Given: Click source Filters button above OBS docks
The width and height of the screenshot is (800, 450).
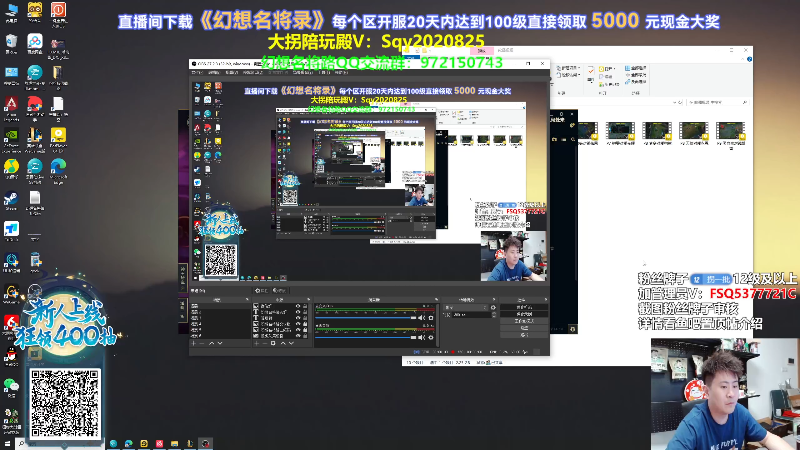Looking at the screenshot, I should (x=280, y=290).
